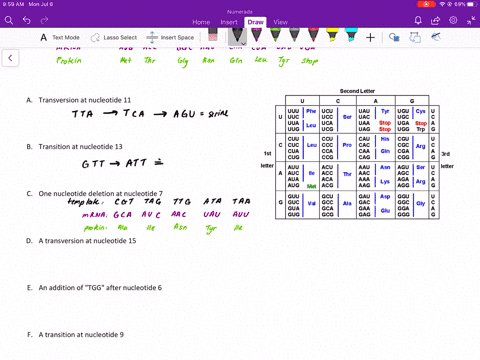Choose the Insert Space tool
The height and width of the screenshot is (360, 480).
point(170,37)
